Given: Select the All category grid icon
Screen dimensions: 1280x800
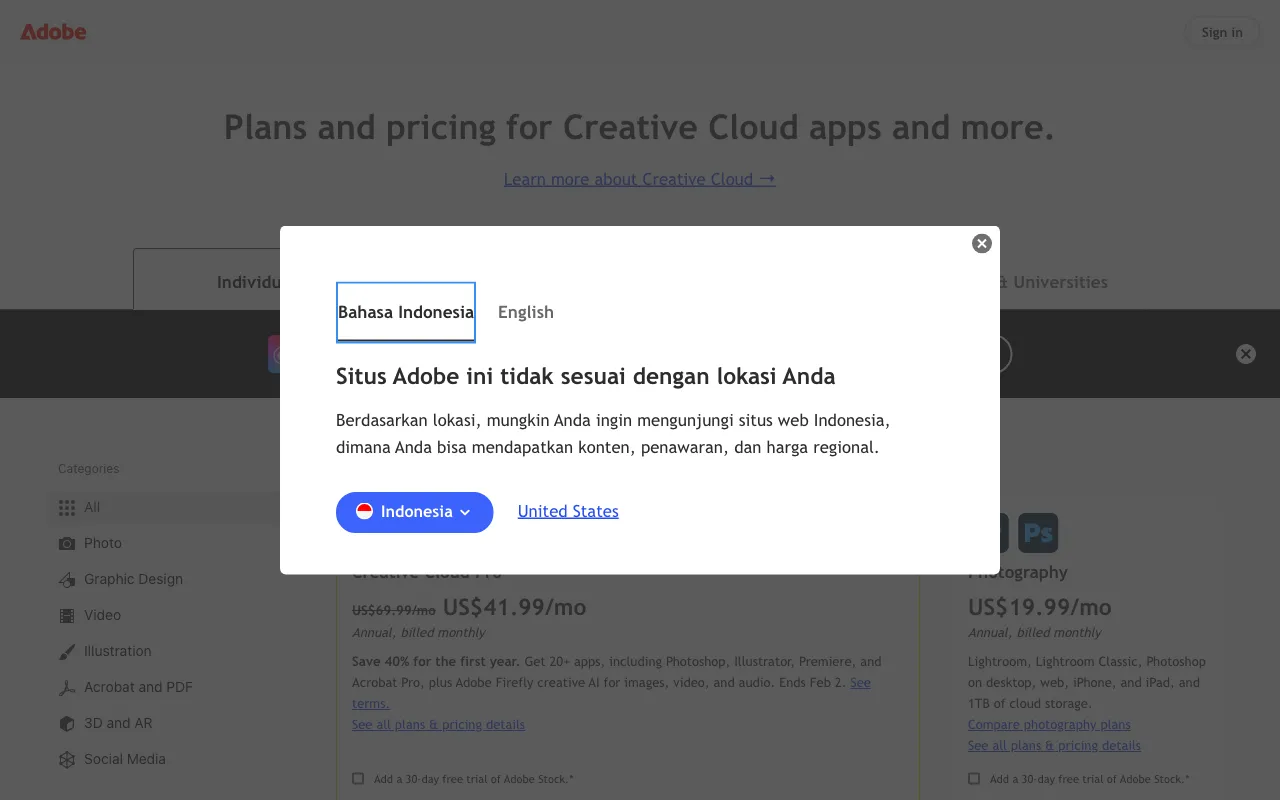Looking at the screenshot, I should 67,508.
